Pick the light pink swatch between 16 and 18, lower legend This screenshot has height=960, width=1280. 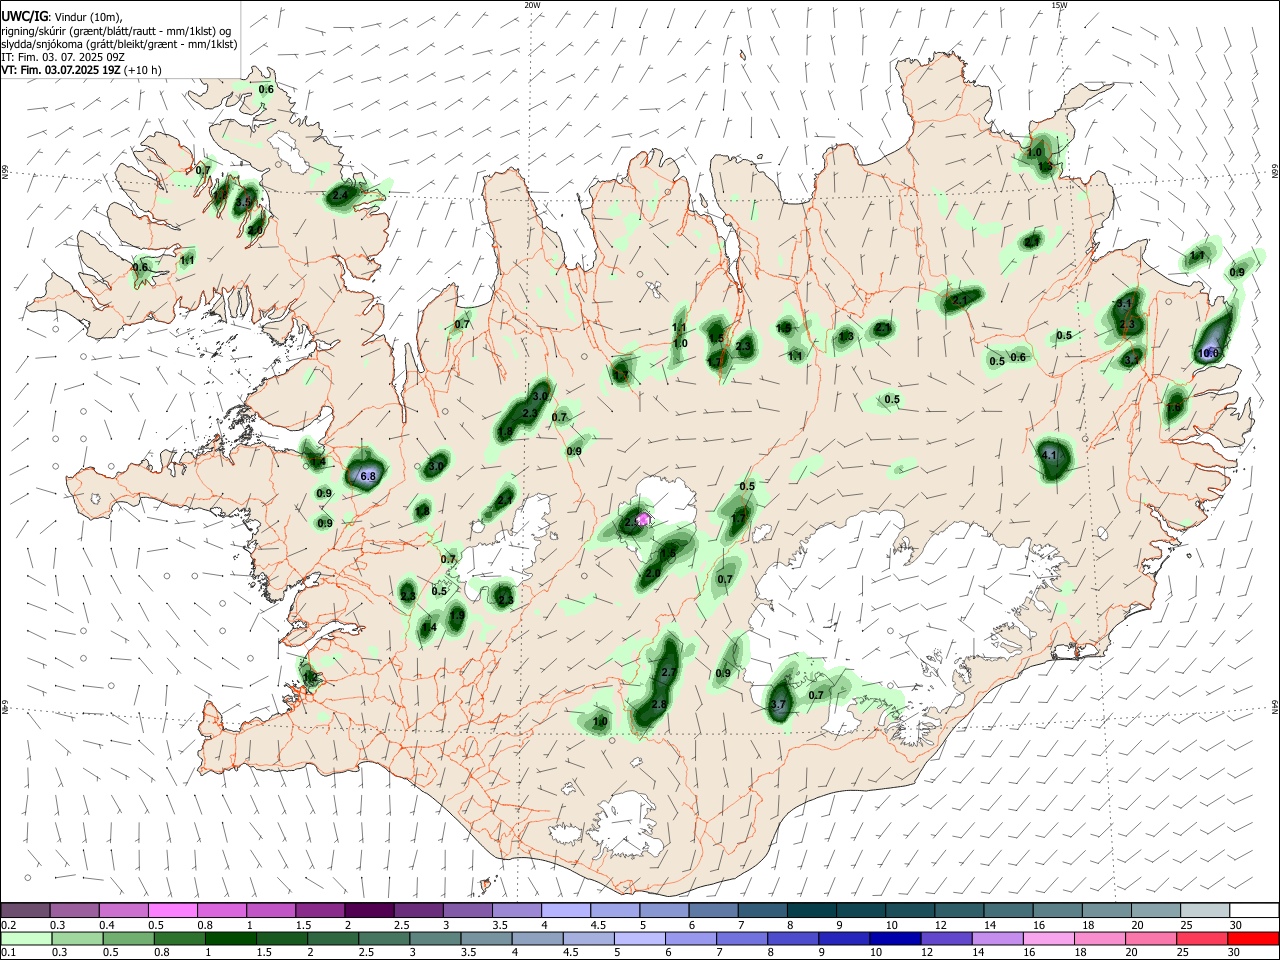1049,939
